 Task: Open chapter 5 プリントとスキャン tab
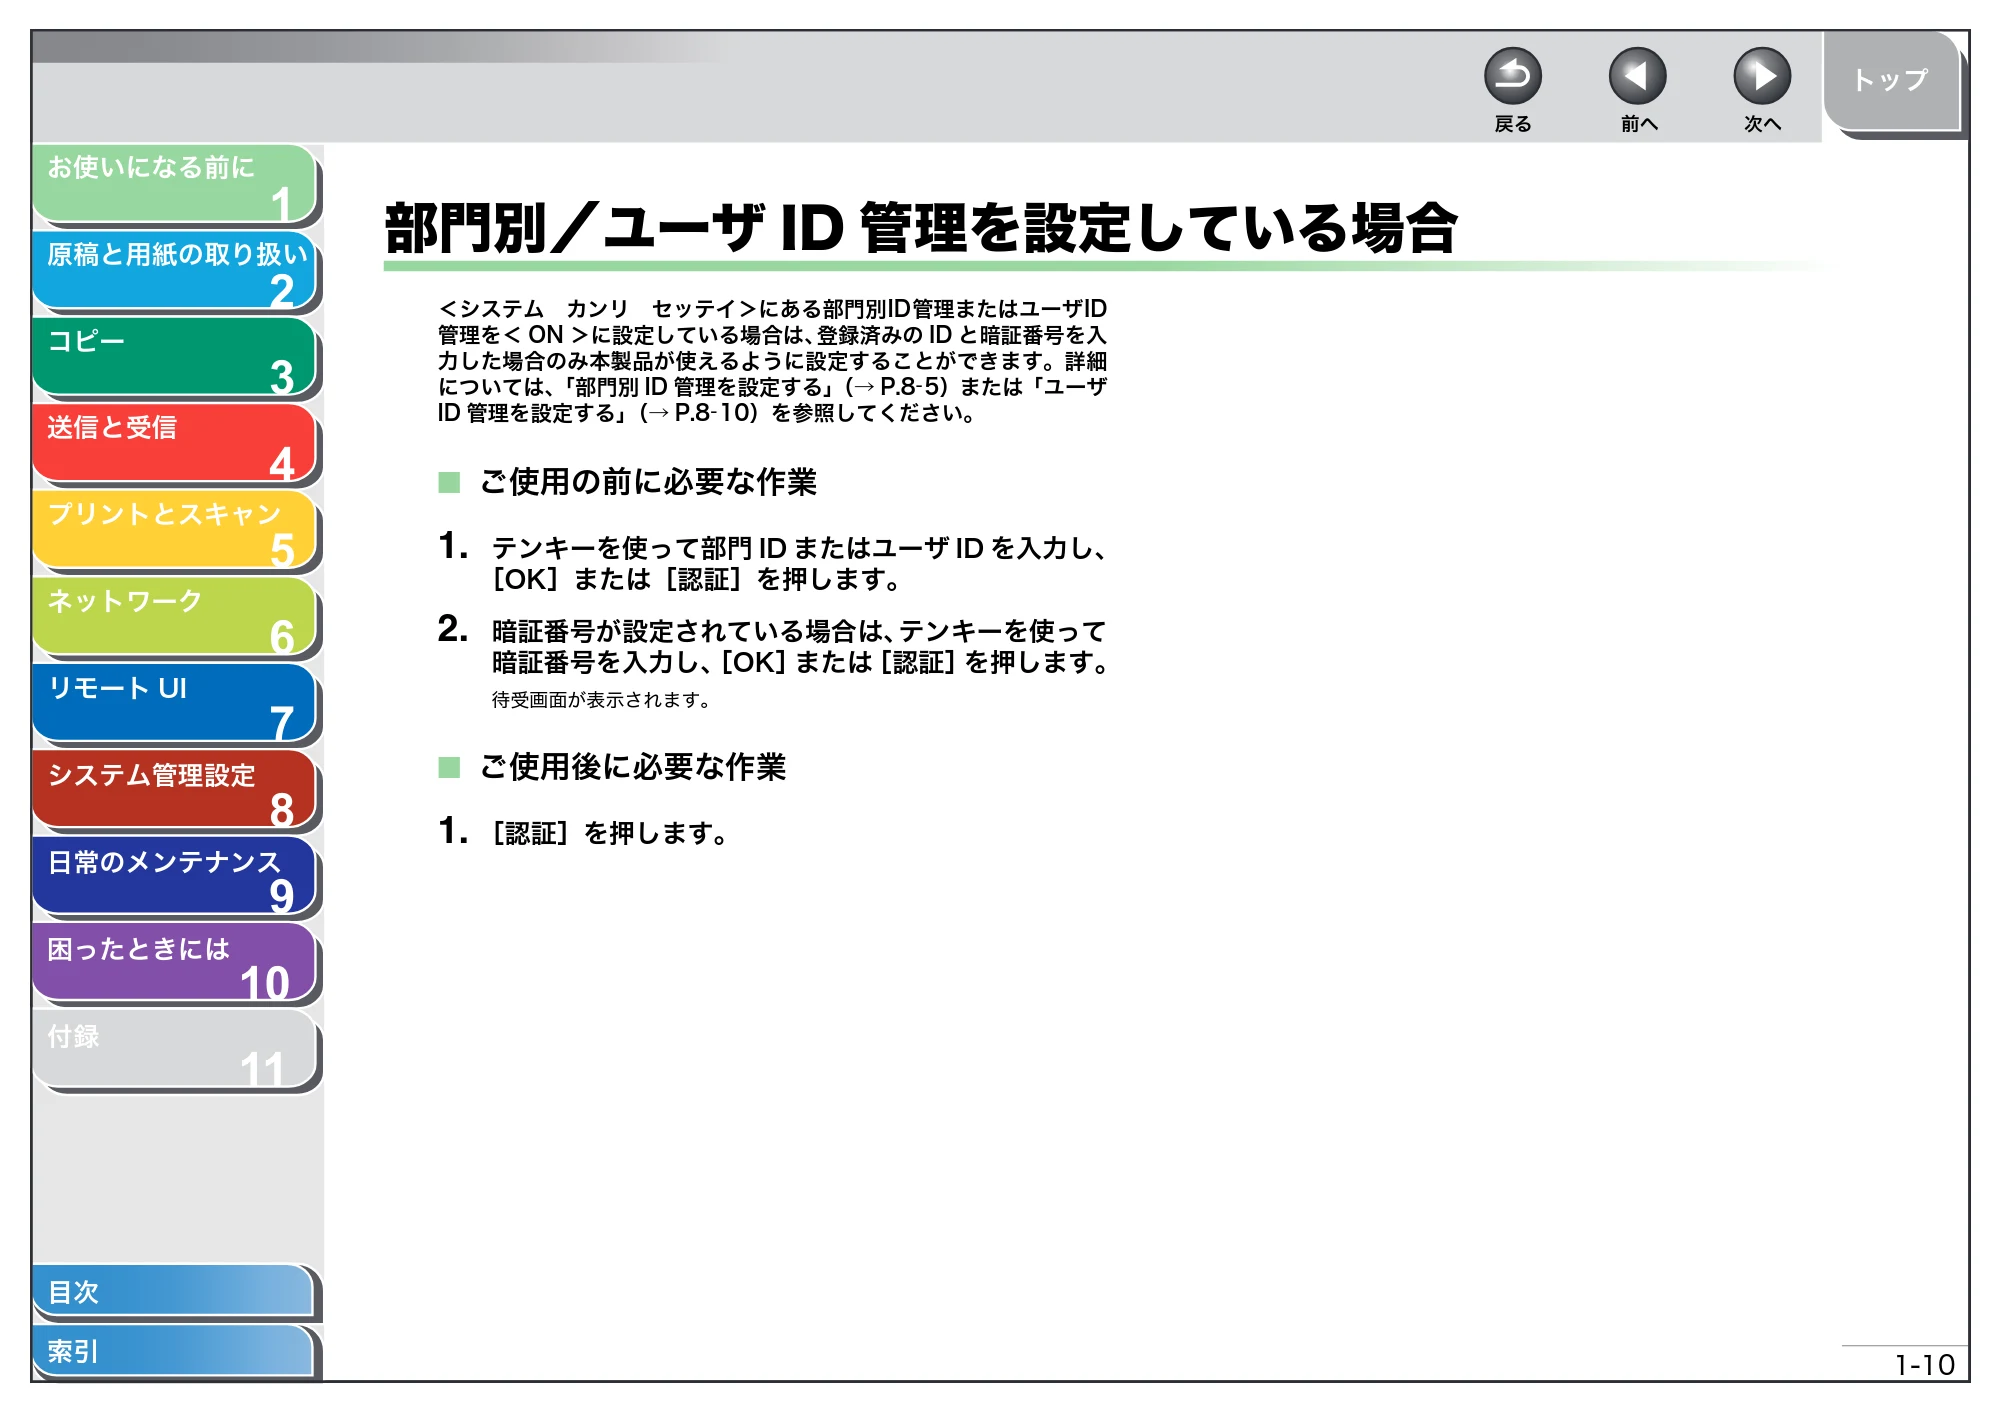tap(175, 530)
